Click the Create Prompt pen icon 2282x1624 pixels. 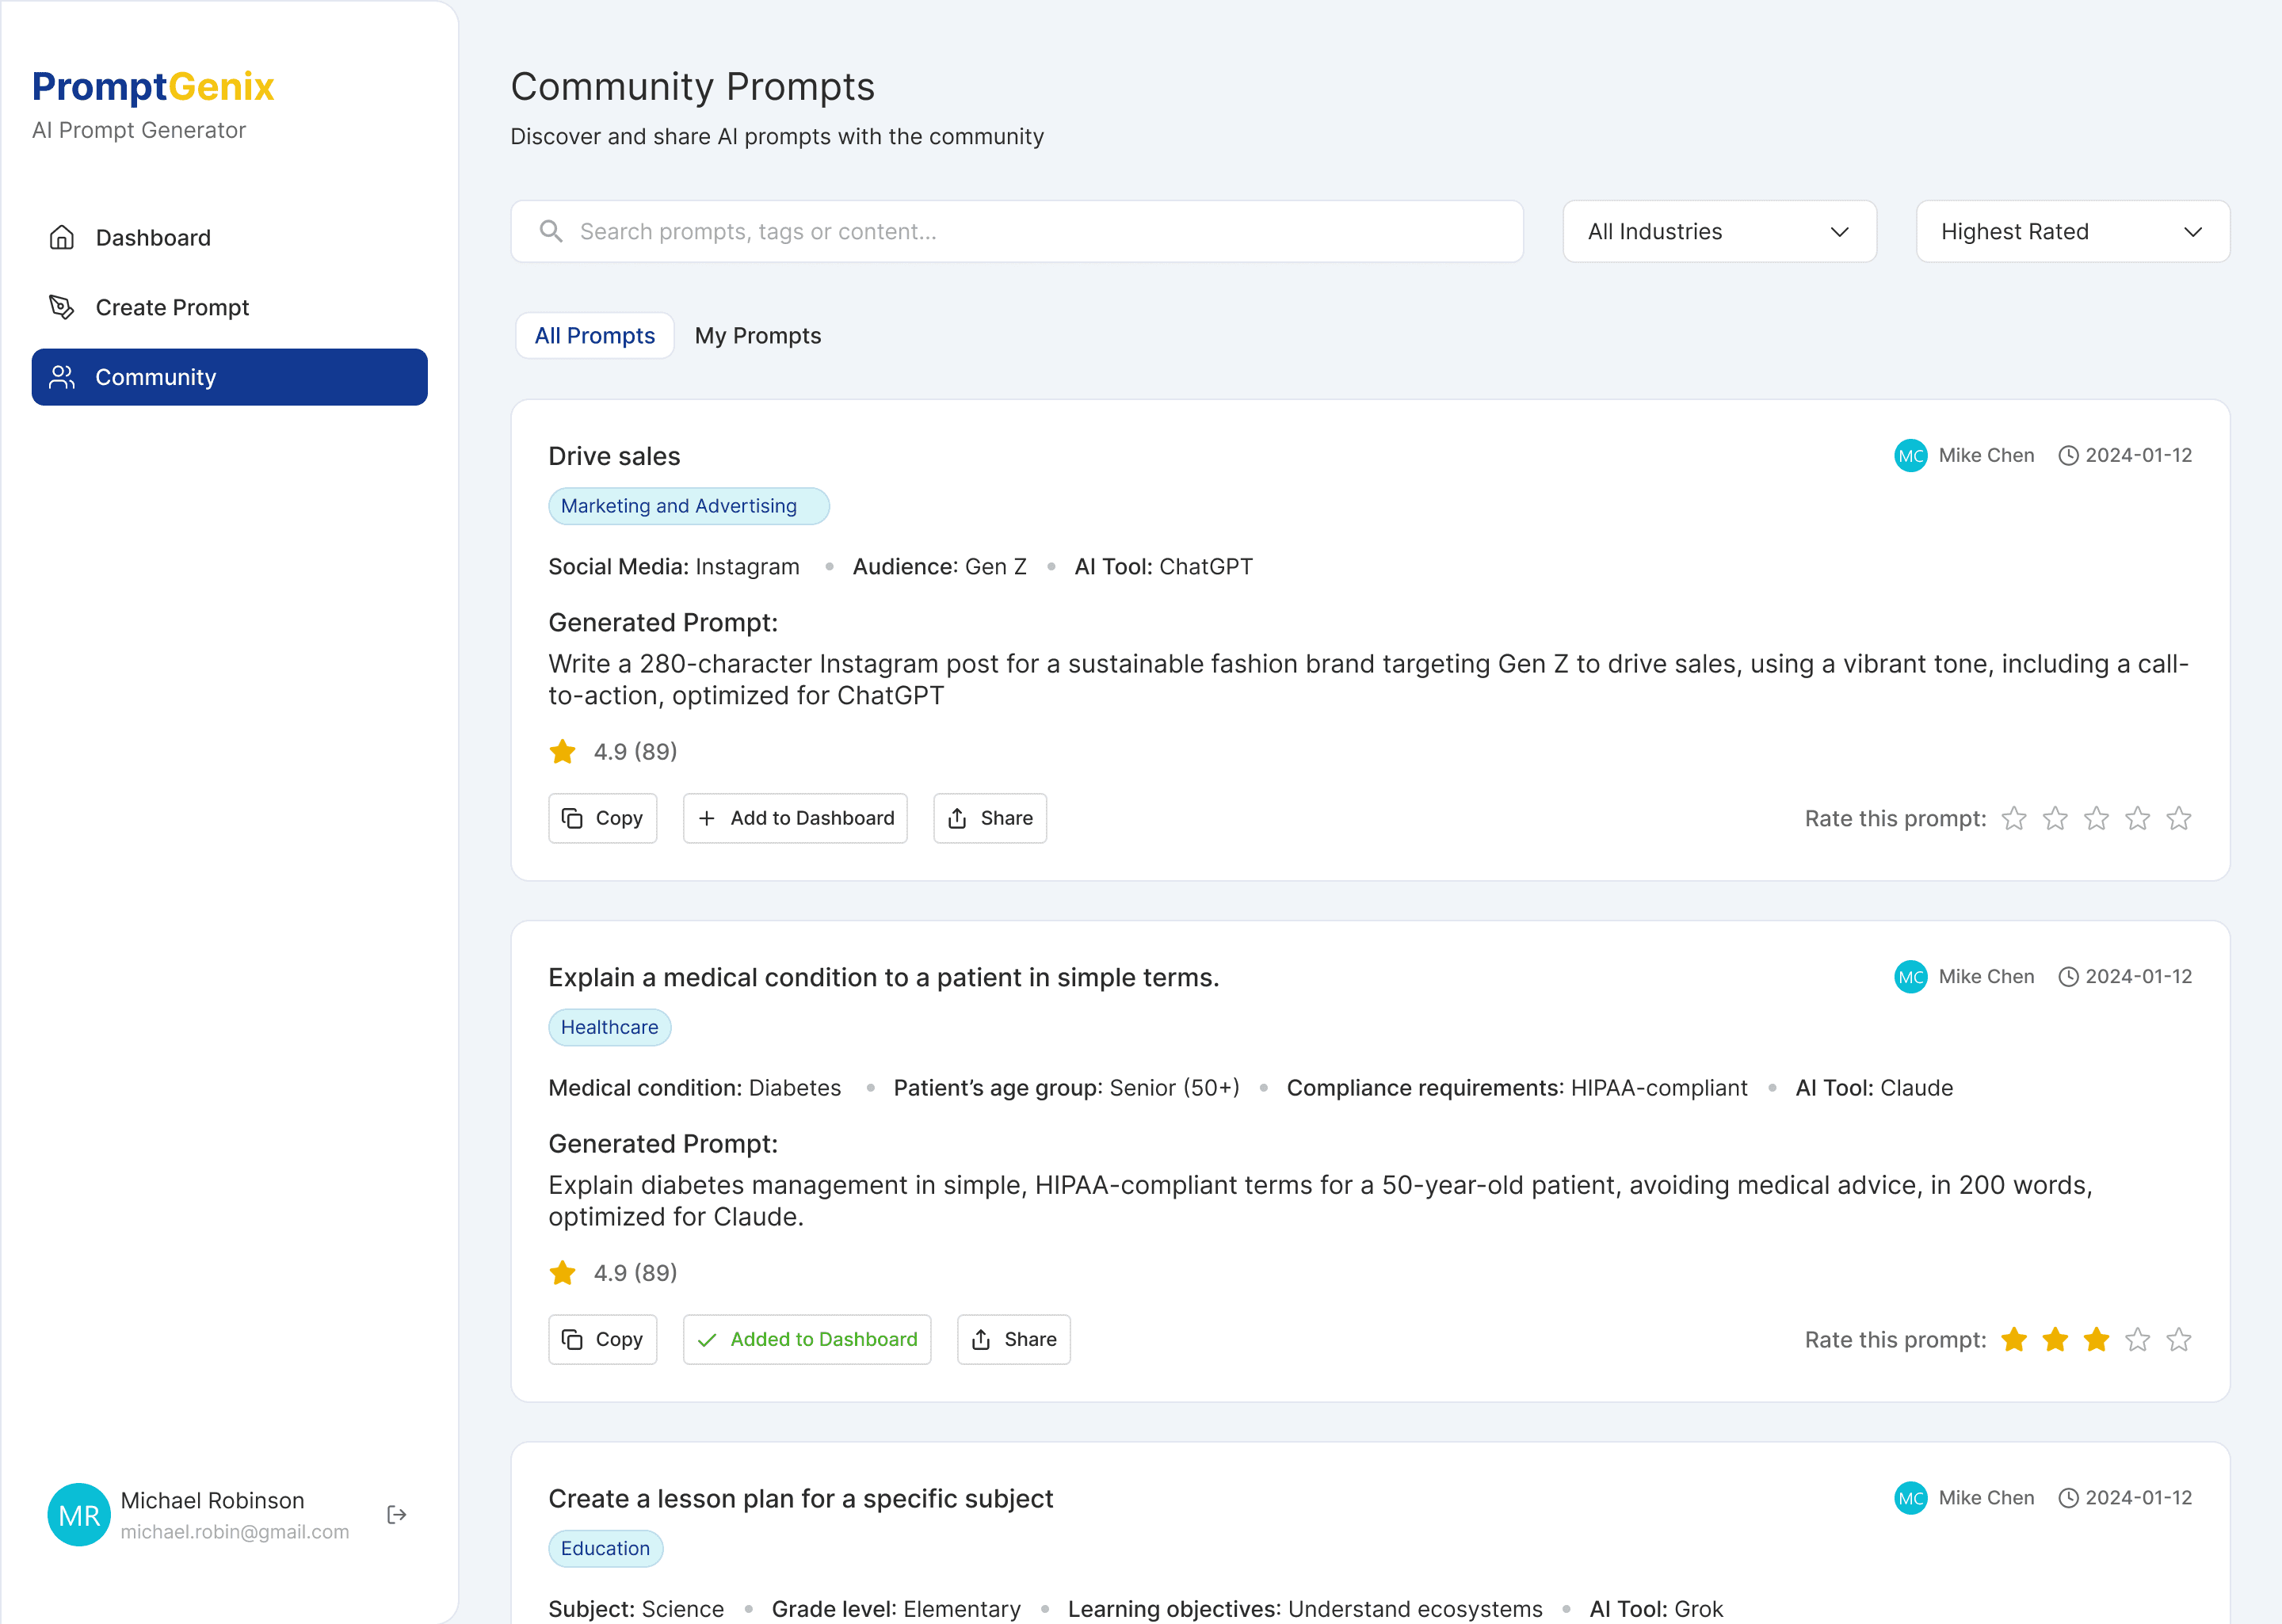(62, 307)
